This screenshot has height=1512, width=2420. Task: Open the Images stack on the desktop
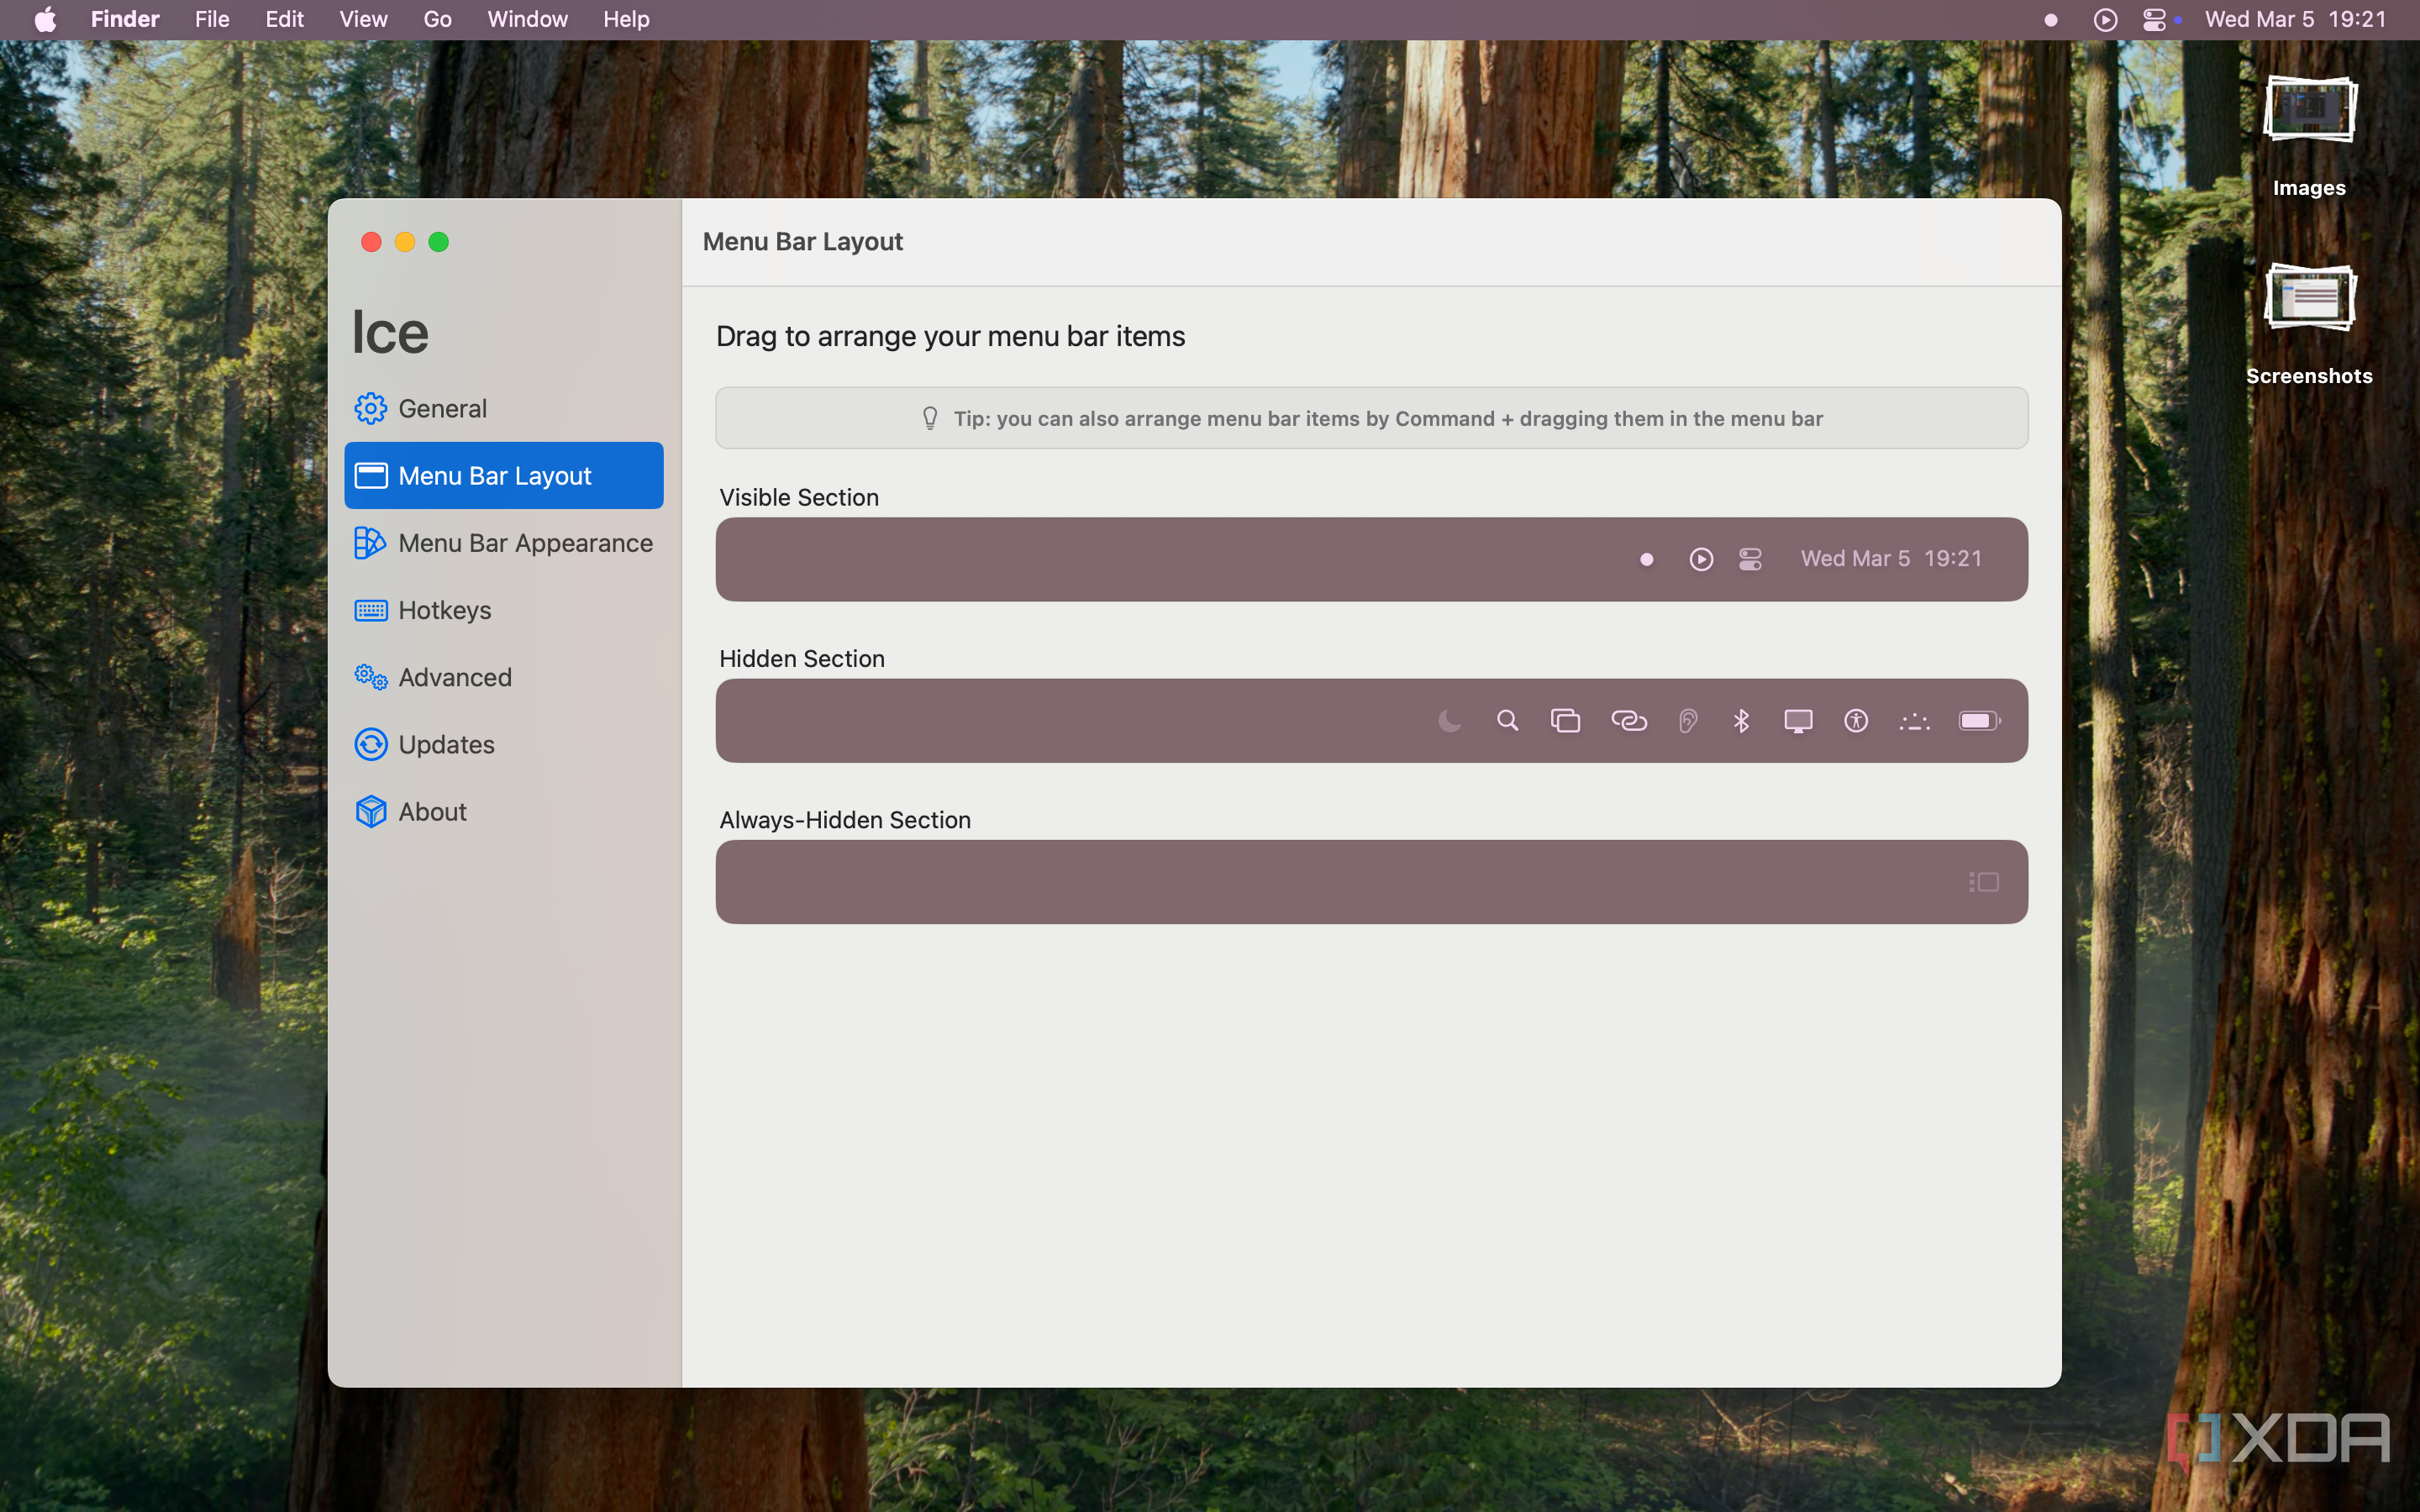point(2309,135)
